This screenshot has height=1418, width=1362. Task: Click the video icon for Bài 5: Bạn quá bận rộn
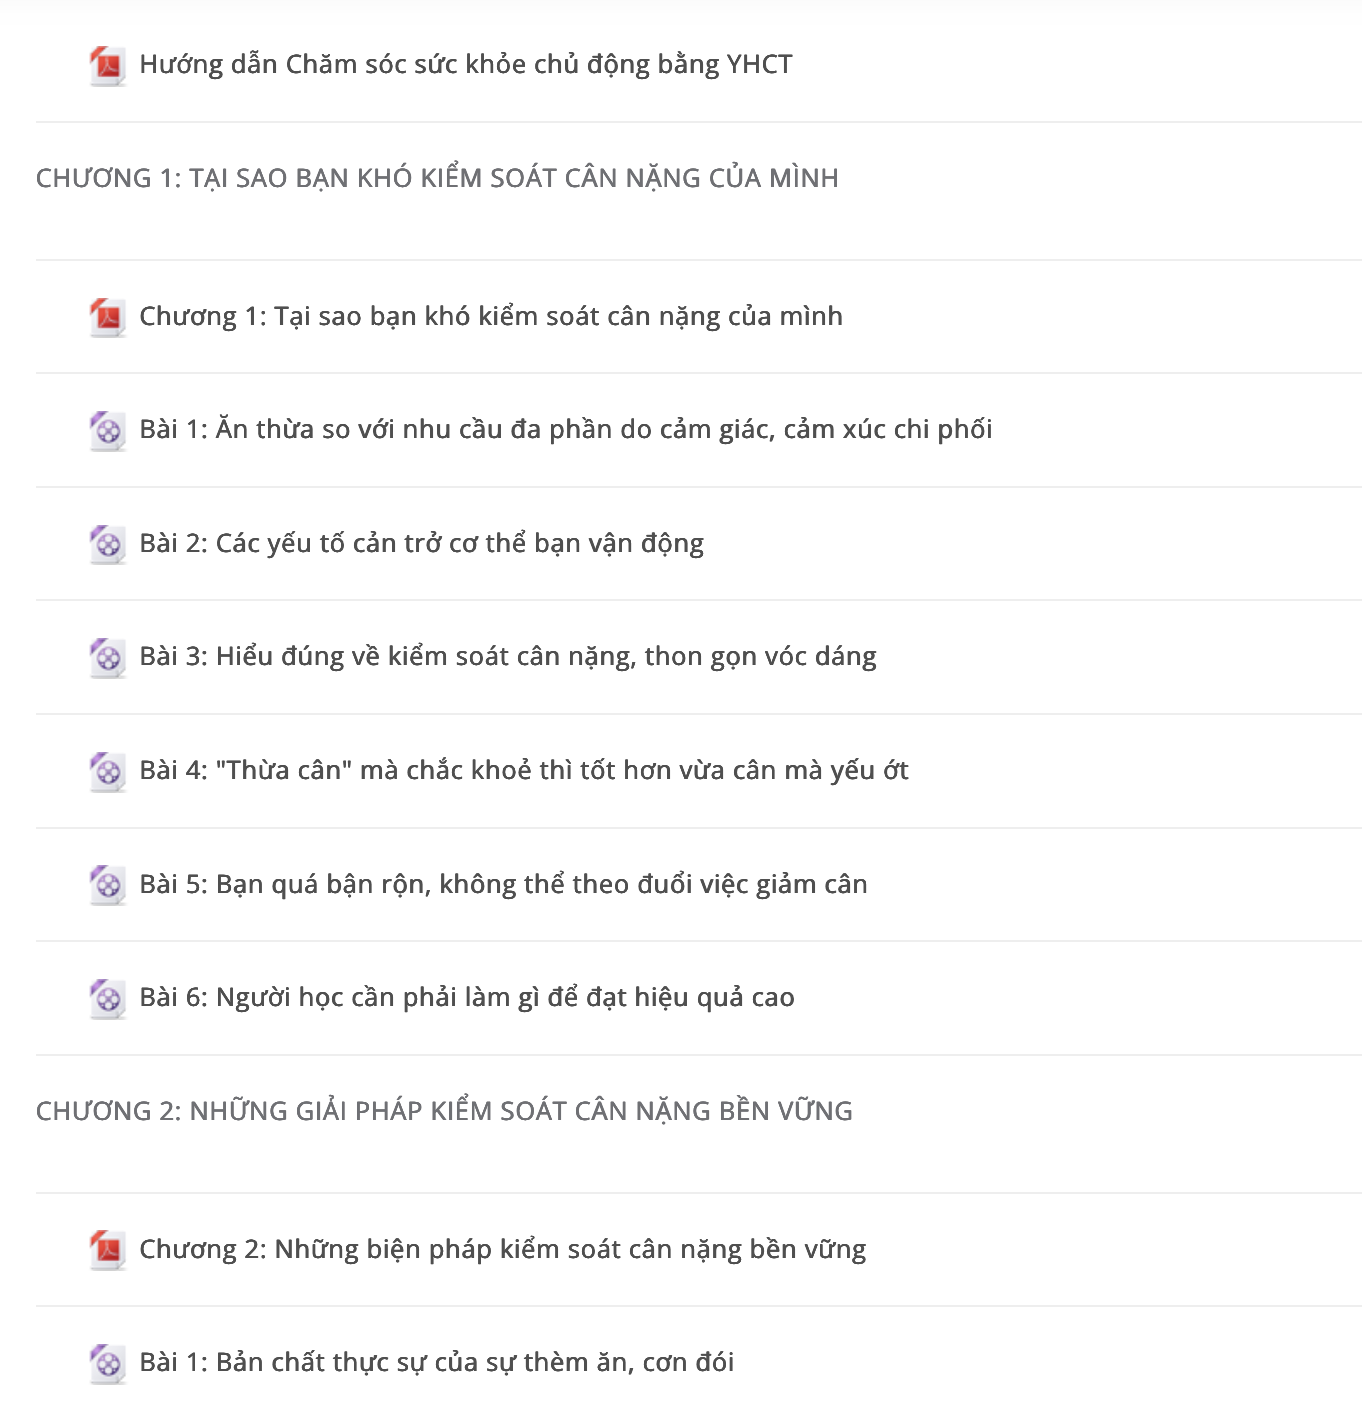pyautogui.click(x=107, y=886)
